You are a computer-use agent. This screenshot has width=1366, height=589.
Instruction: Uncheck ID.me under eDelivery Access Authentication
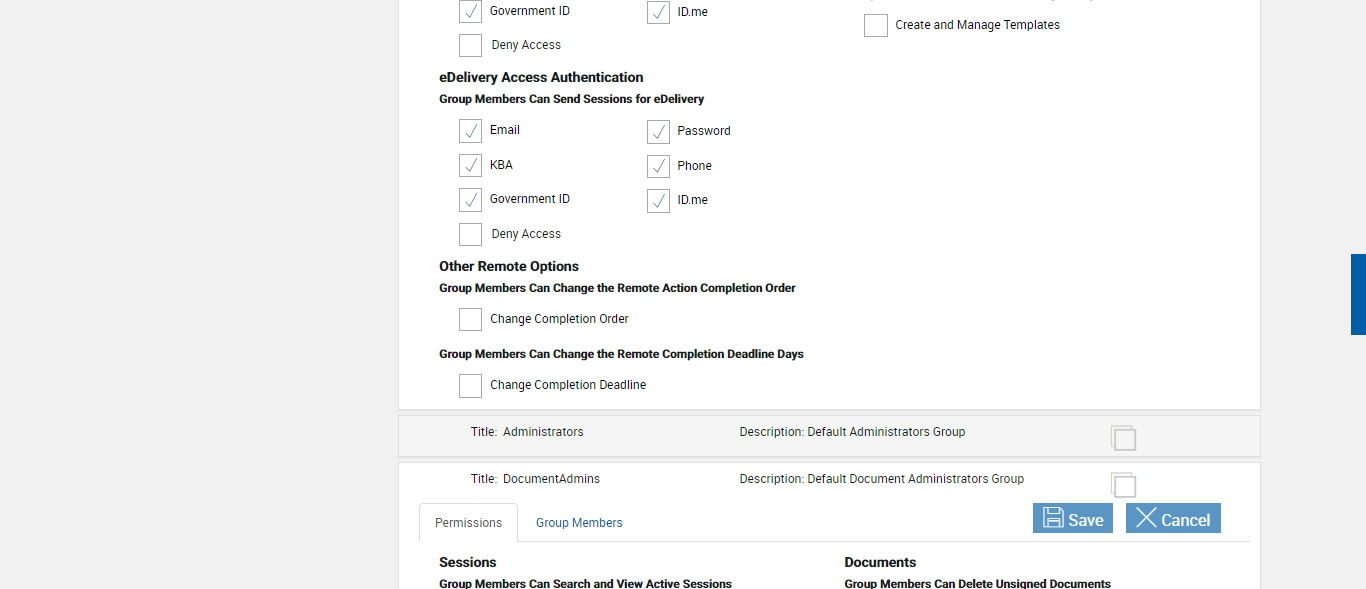(x=658, y=201)
